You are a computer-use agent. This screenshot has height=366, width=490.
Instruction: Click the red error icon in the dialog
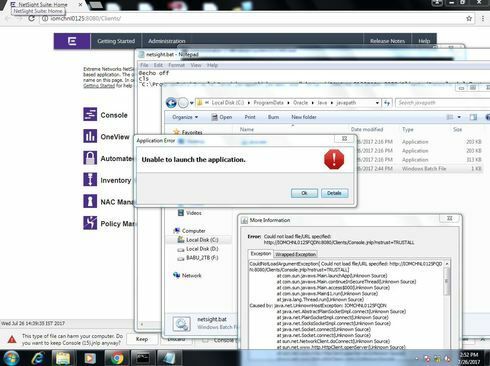pyautogui.click(x=334, y=159)
